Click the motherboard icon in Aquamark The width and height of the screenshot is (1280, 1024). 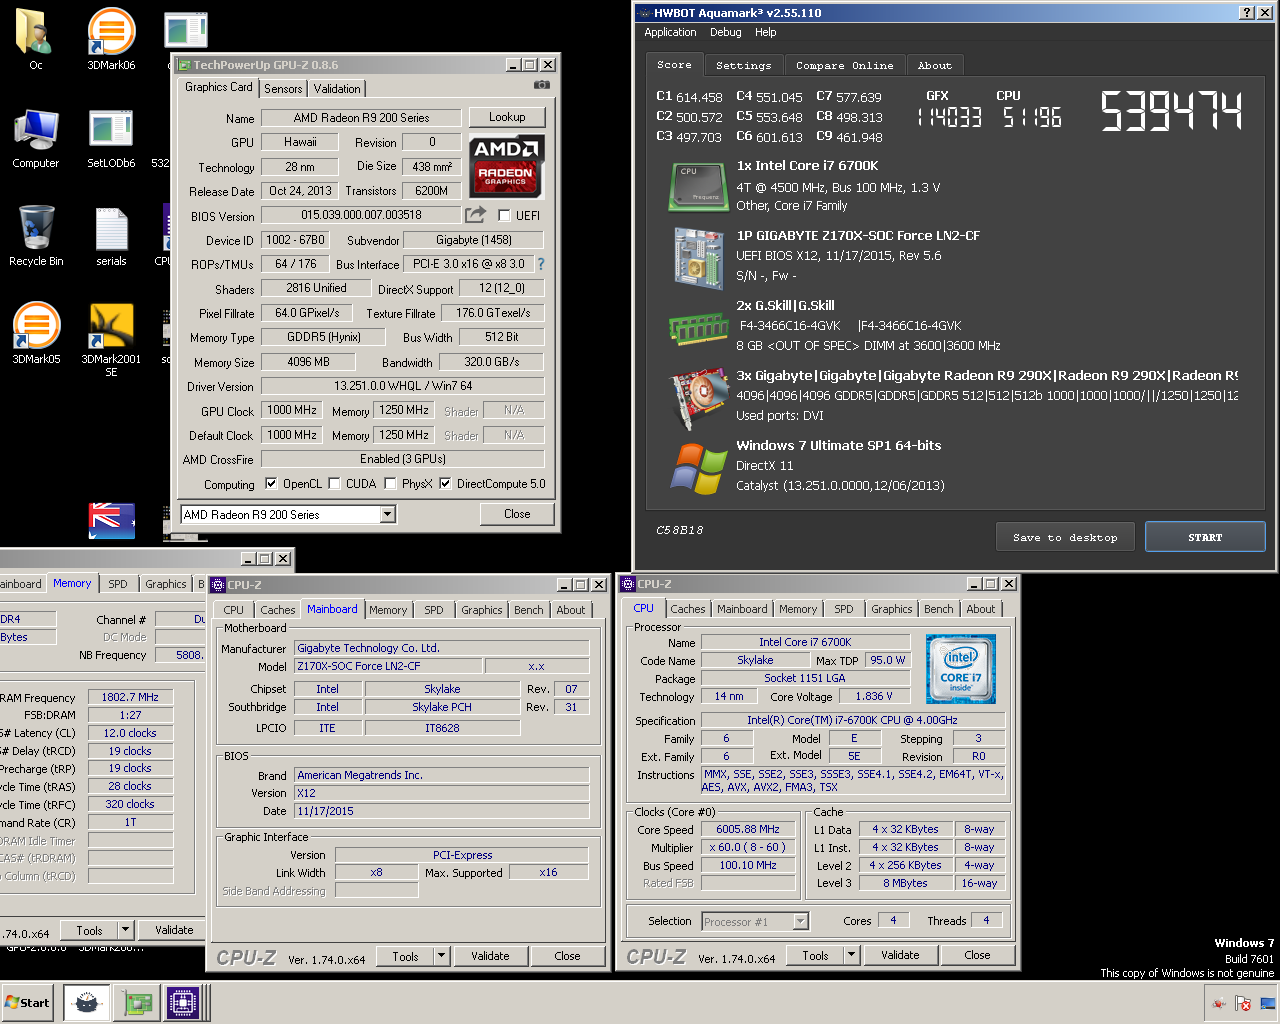click(698, 258)
